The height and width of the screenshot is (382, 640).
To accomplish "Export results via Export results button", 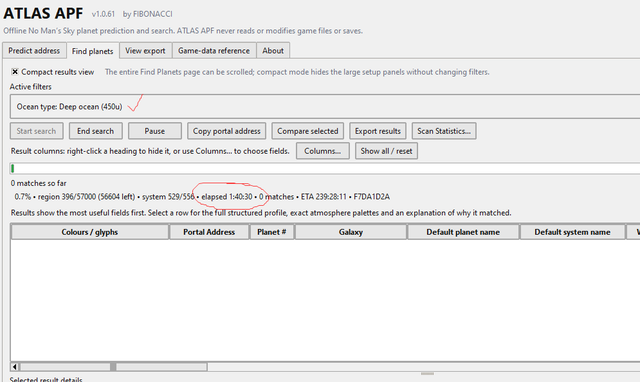I will [x=378, y=131].
